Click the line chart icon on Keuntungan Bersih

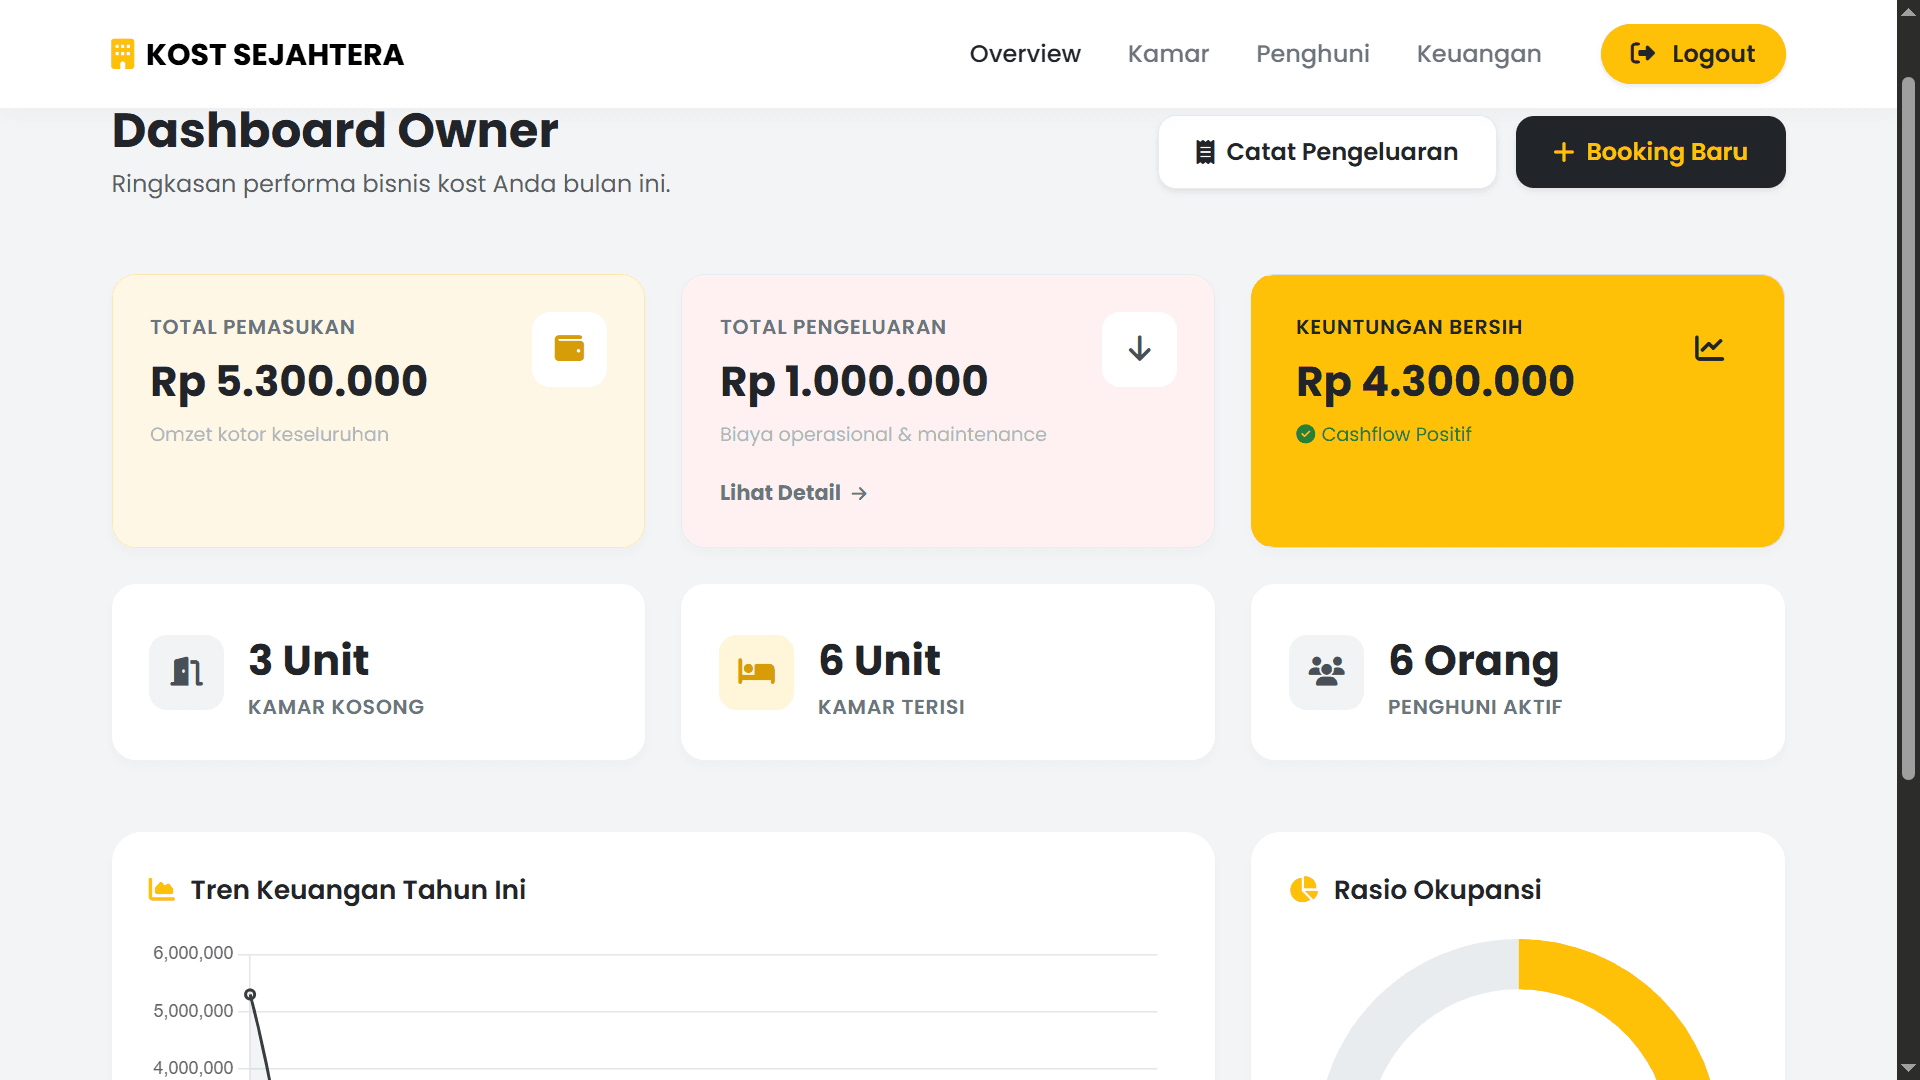(x=1710, y=348)
